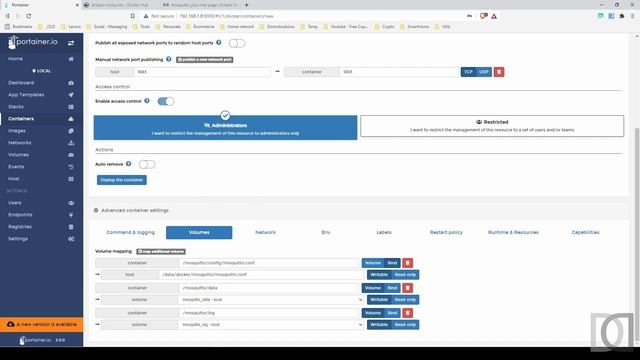The image size is (640, 360).
Task: Toggle publish all exposed ports to random host ports
Action: [237, 43]
